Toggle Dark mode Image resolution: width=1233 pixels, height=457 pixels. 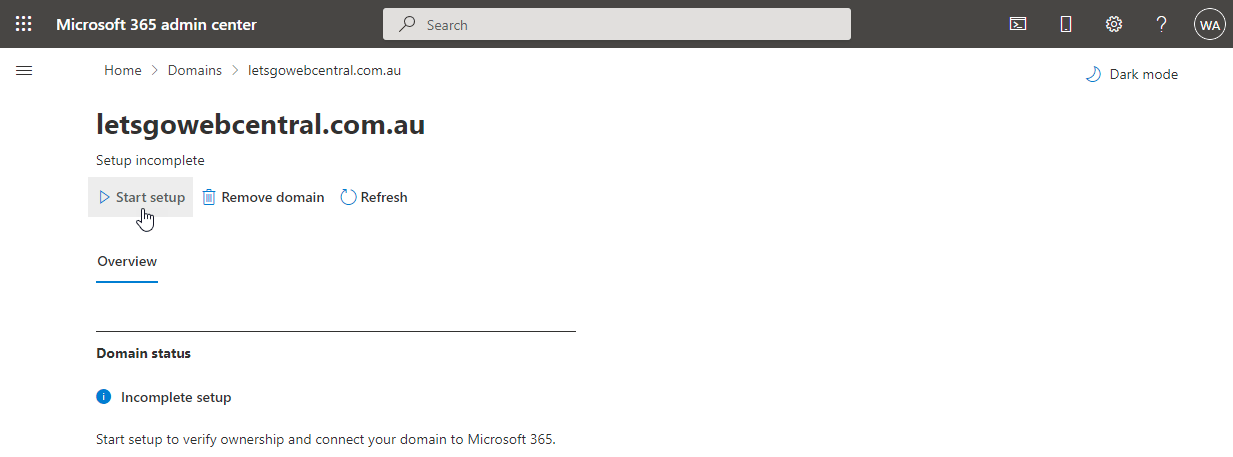(1132, 74)
